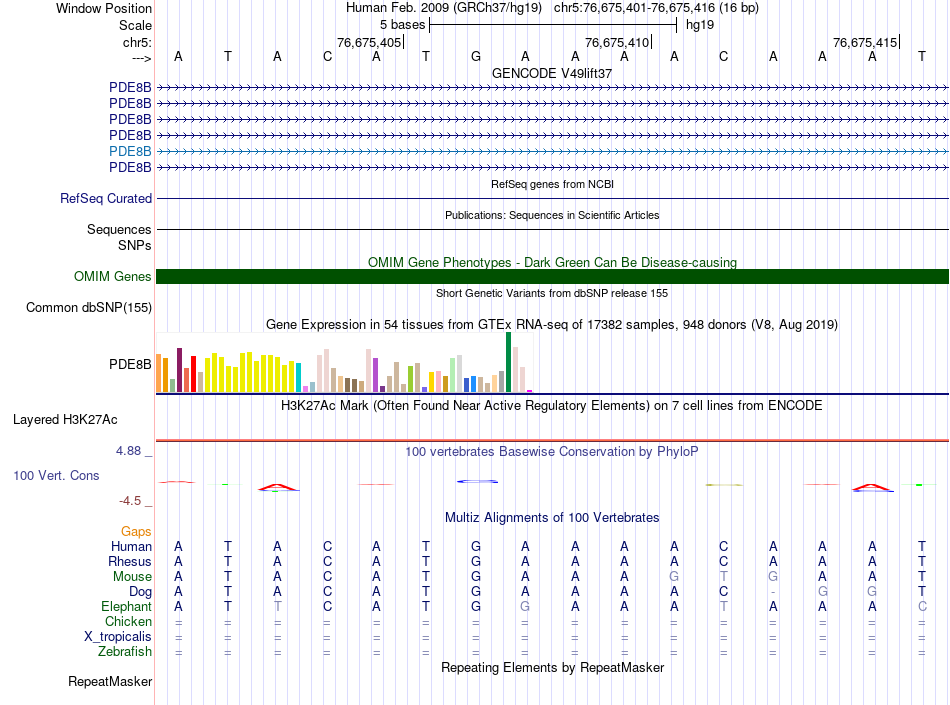Open the Layered H3K27Ac track settings label
Screen dimensions: 950x705
(65, 420)
